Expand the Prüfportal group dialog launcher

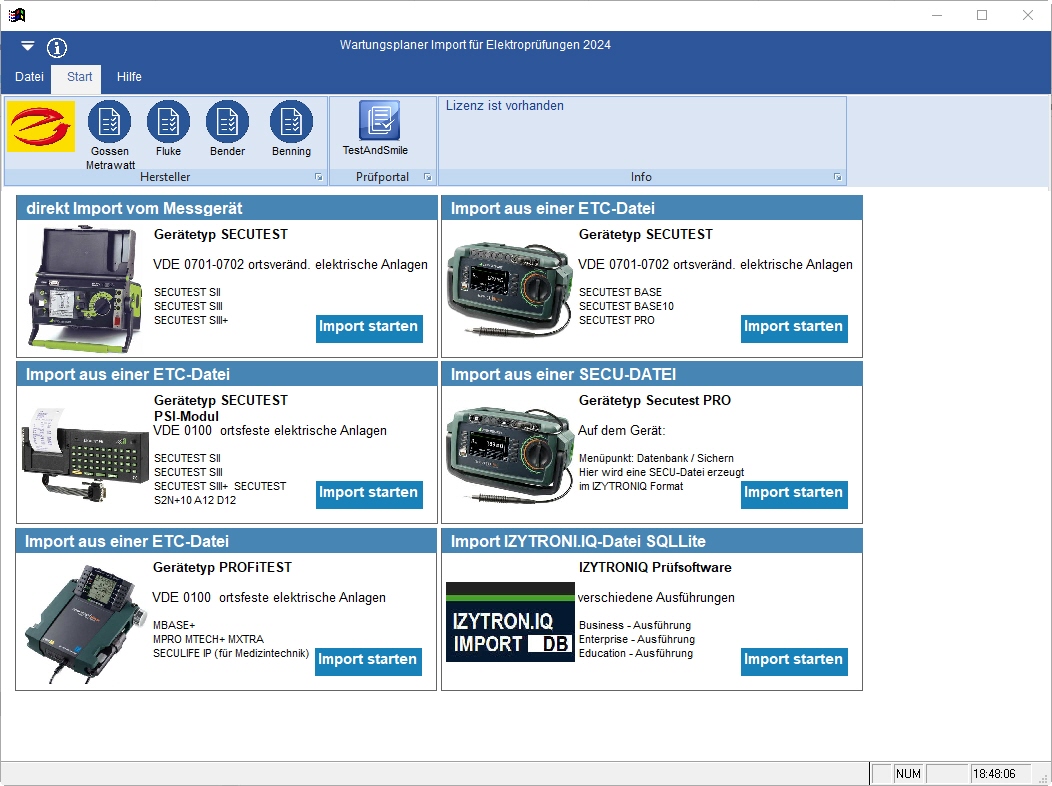427,177
